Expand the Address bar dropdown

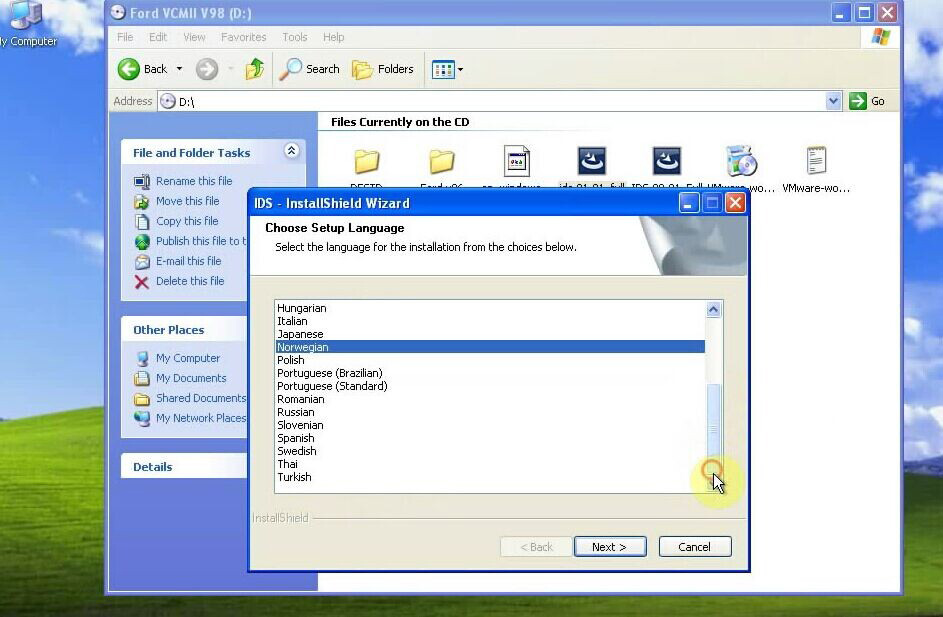click(833, 101)
